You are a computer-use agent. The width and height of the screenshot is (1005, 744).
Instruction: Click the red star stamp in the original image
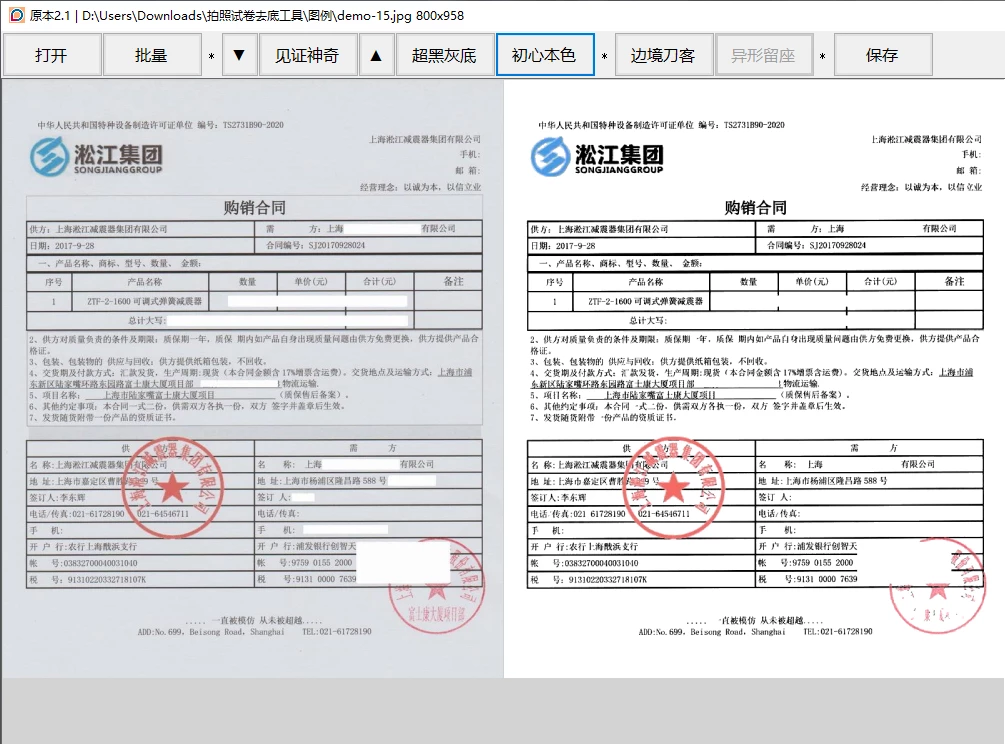pos(174,487)
